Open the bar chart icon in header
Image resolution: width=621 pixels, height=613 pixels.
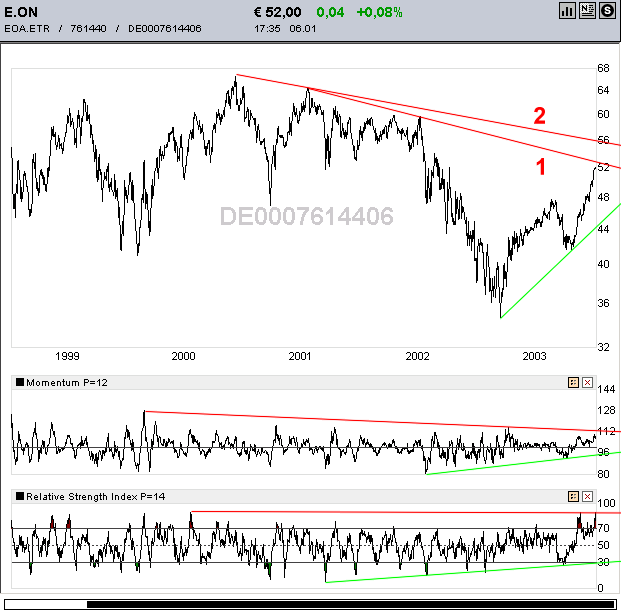[567, 11]
